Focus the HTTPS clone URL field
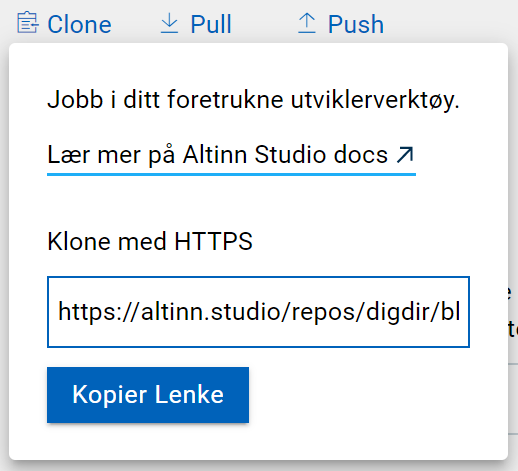 (x=258, y=312)
